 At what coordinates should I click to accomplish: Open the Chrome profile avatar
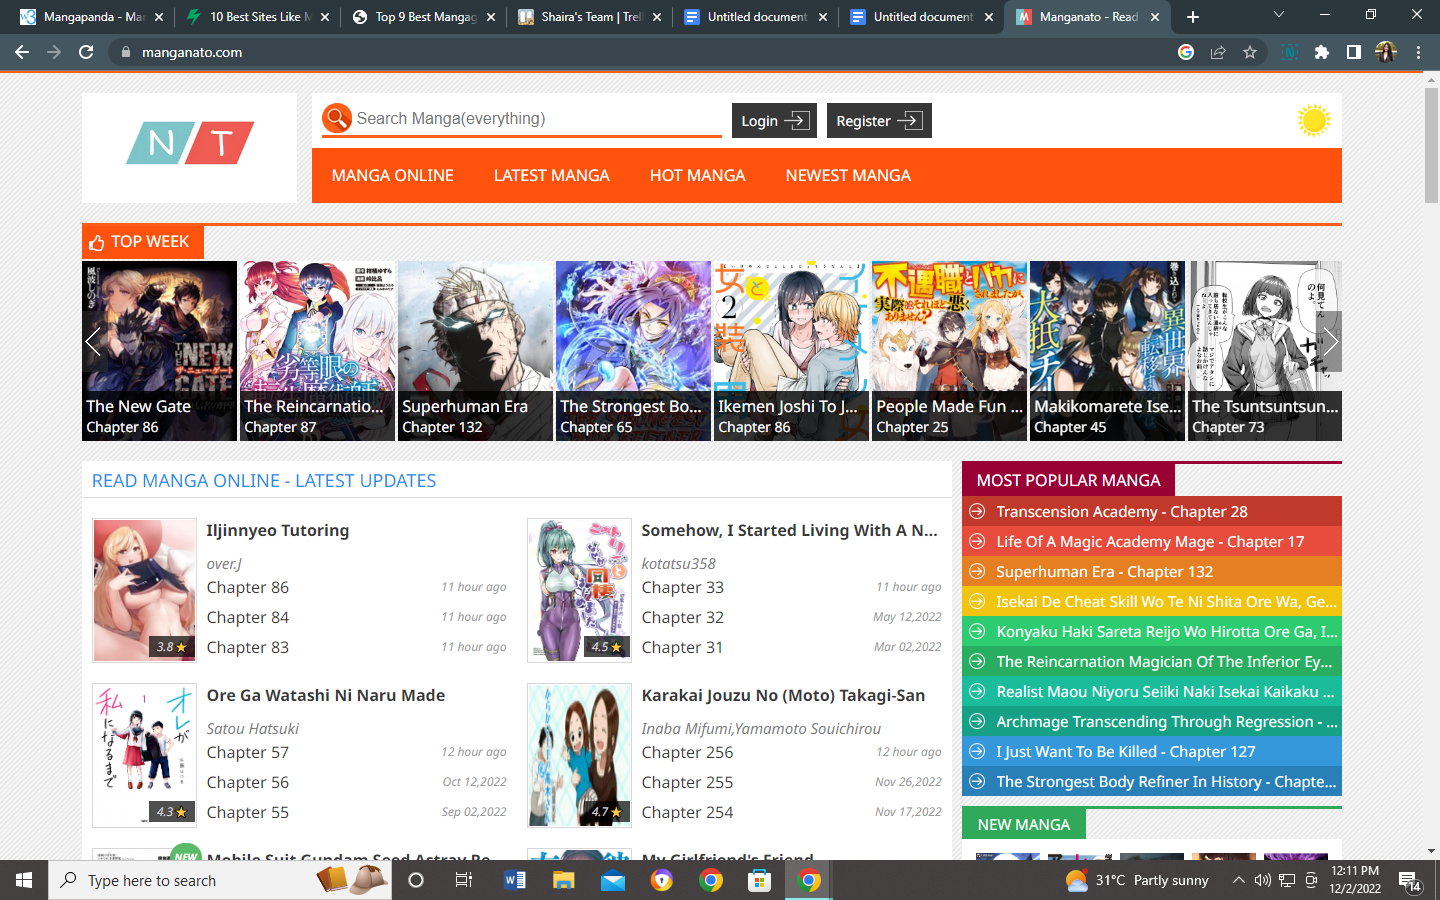tap(1386, 52)
